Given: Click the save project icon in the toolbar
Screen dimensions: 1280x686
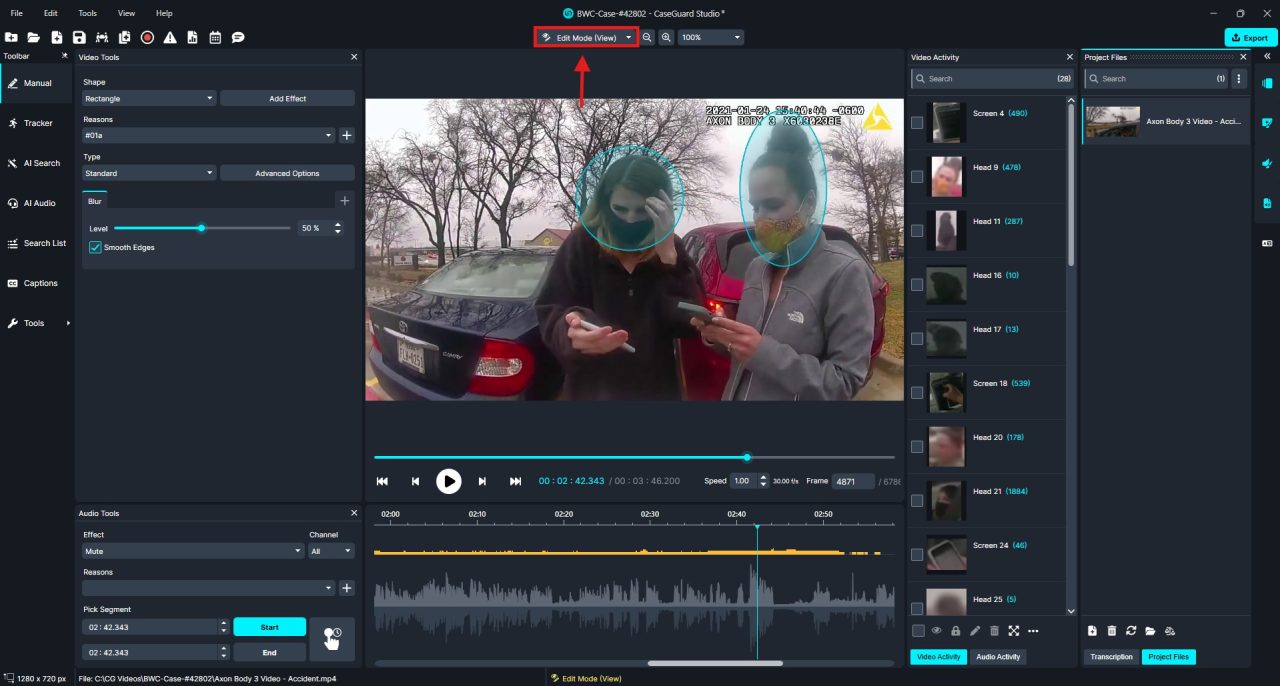Looking at the screenshot, I should 79,37.
